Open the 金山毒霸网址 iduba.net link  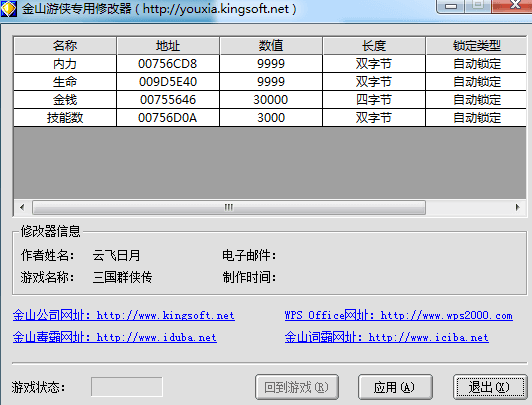pyautogui.click(x=115, y=337)
